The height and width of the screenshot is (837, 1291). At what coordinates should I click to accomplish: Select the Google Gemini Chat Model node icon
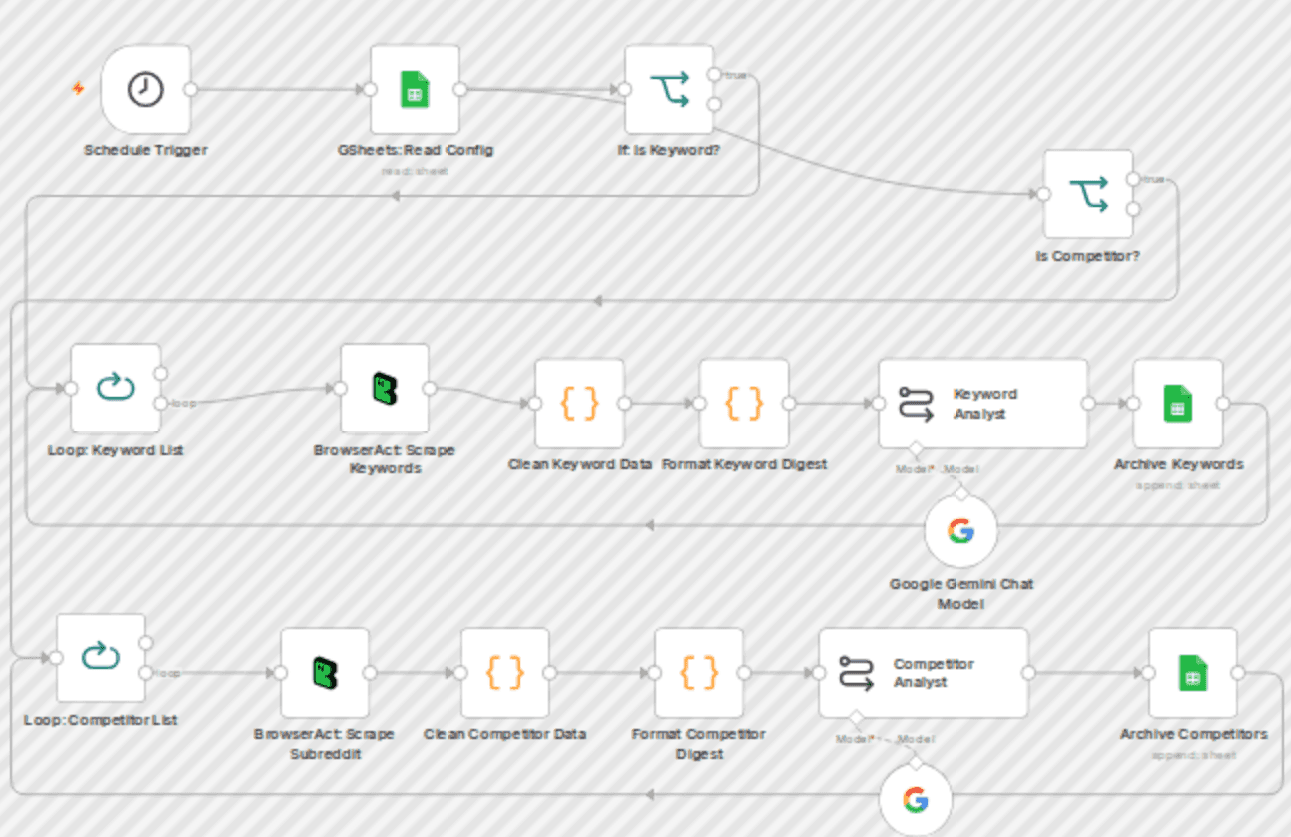(x=961, y=531)
